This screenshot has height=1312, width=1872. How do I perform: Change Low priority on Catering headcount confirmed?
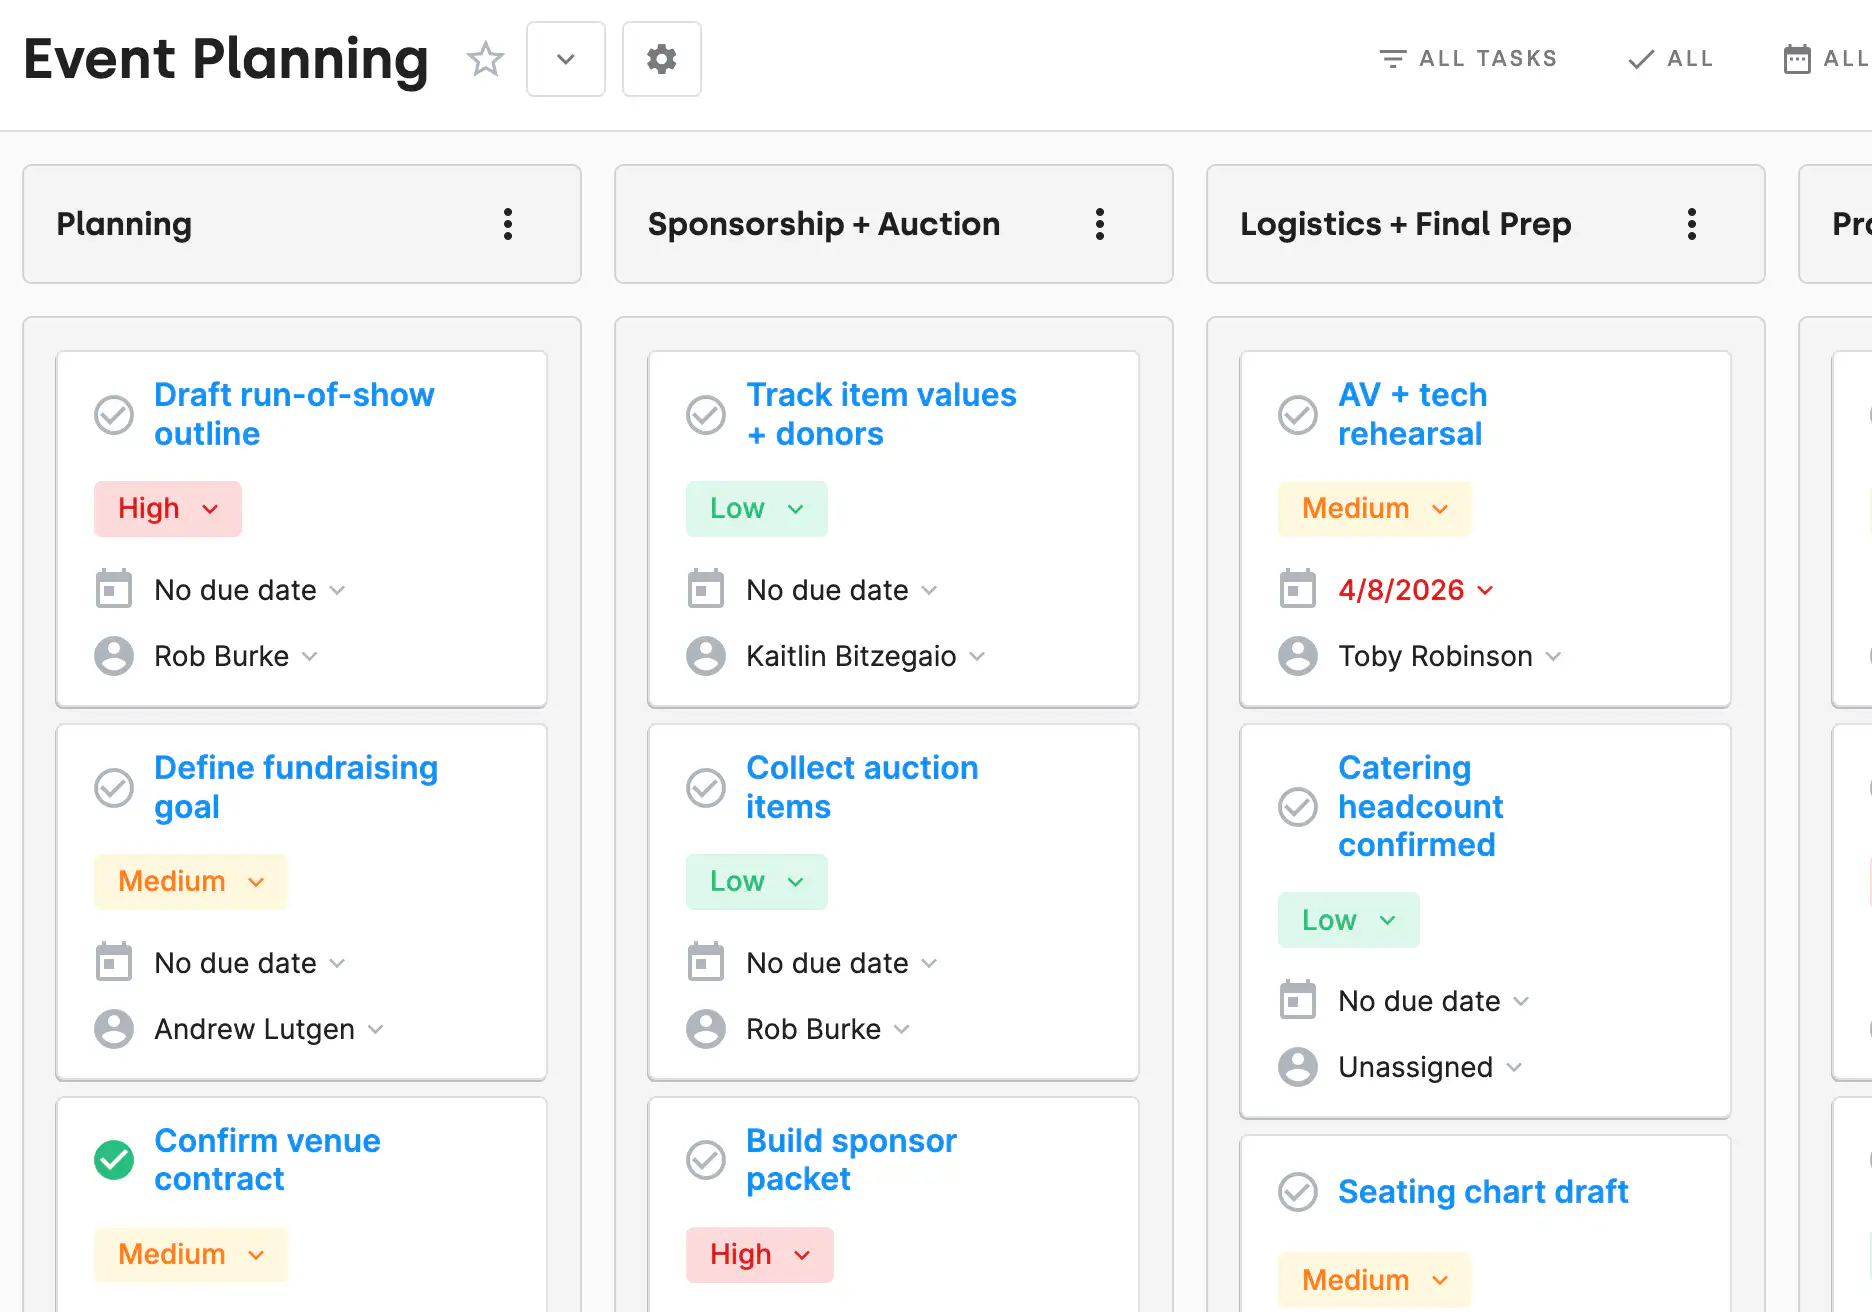pos(1349,920)
